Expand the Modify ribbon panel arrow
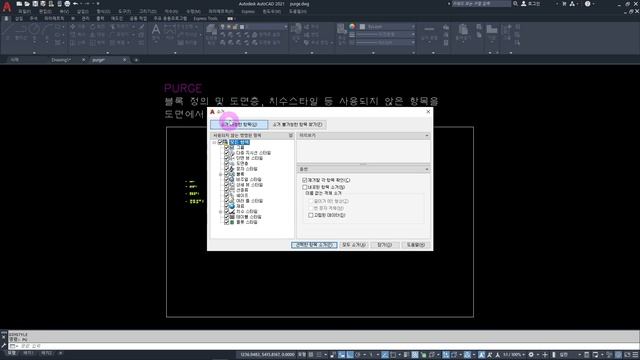 click(107, 53)
